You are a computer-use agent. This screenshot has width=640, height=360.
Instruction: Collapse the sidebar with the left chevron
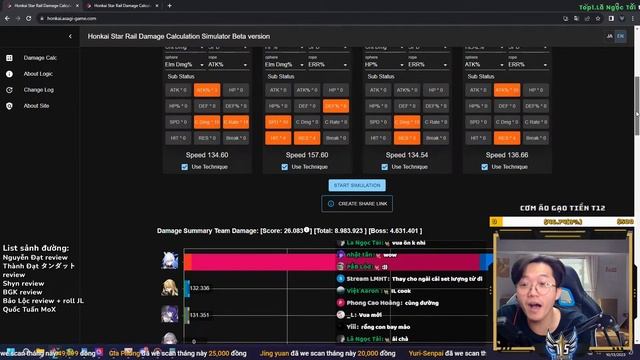[x=70, y=36]
